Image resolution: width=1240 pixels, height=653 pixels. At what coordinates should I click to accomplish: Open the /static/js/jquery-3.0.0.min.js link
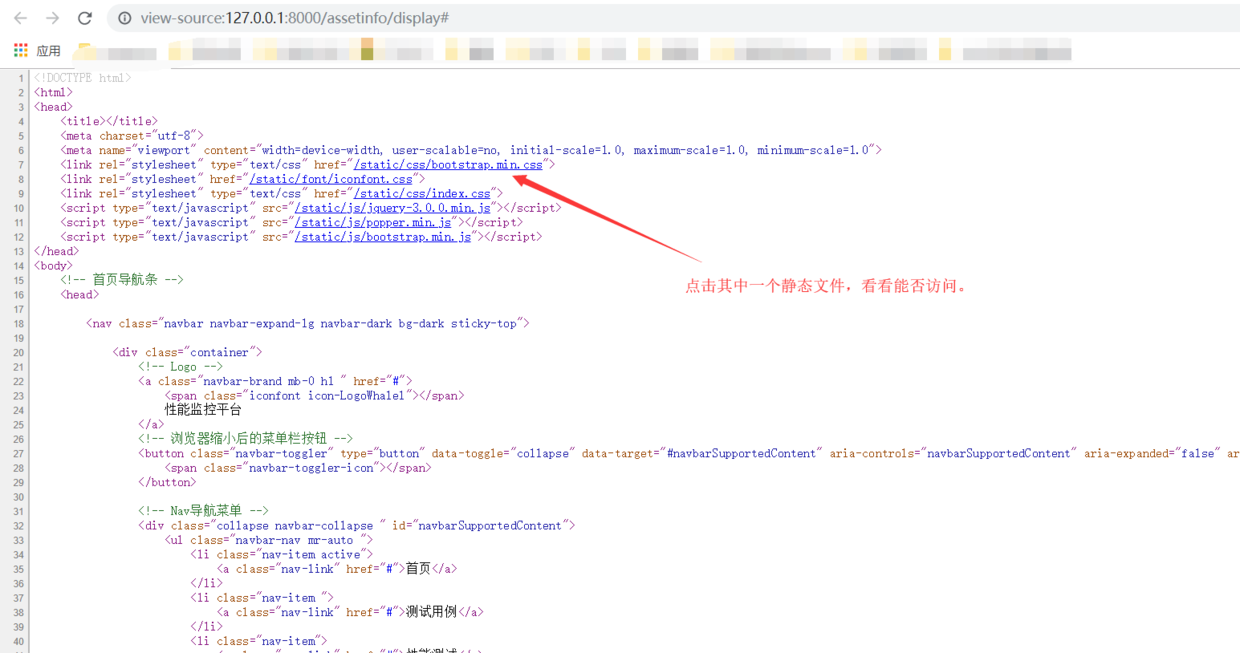[393, 208]
